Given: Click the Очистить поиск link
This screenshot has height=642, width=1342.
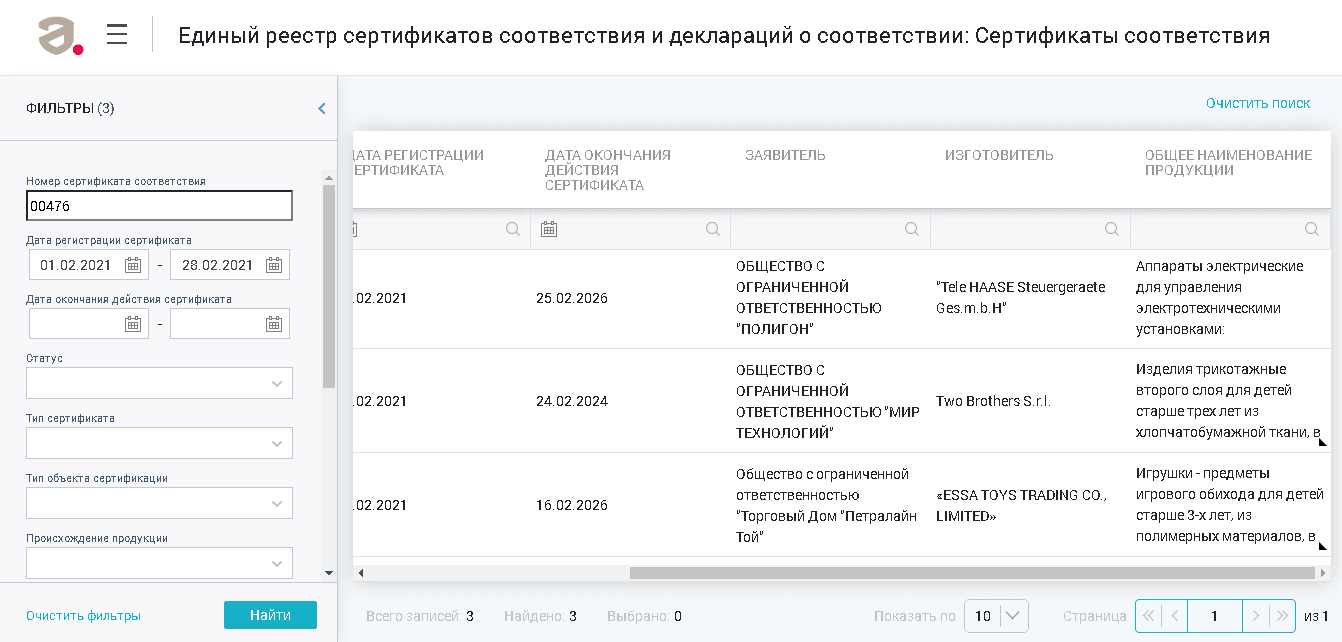Looking at the screenshot, I should point(1257,103).
